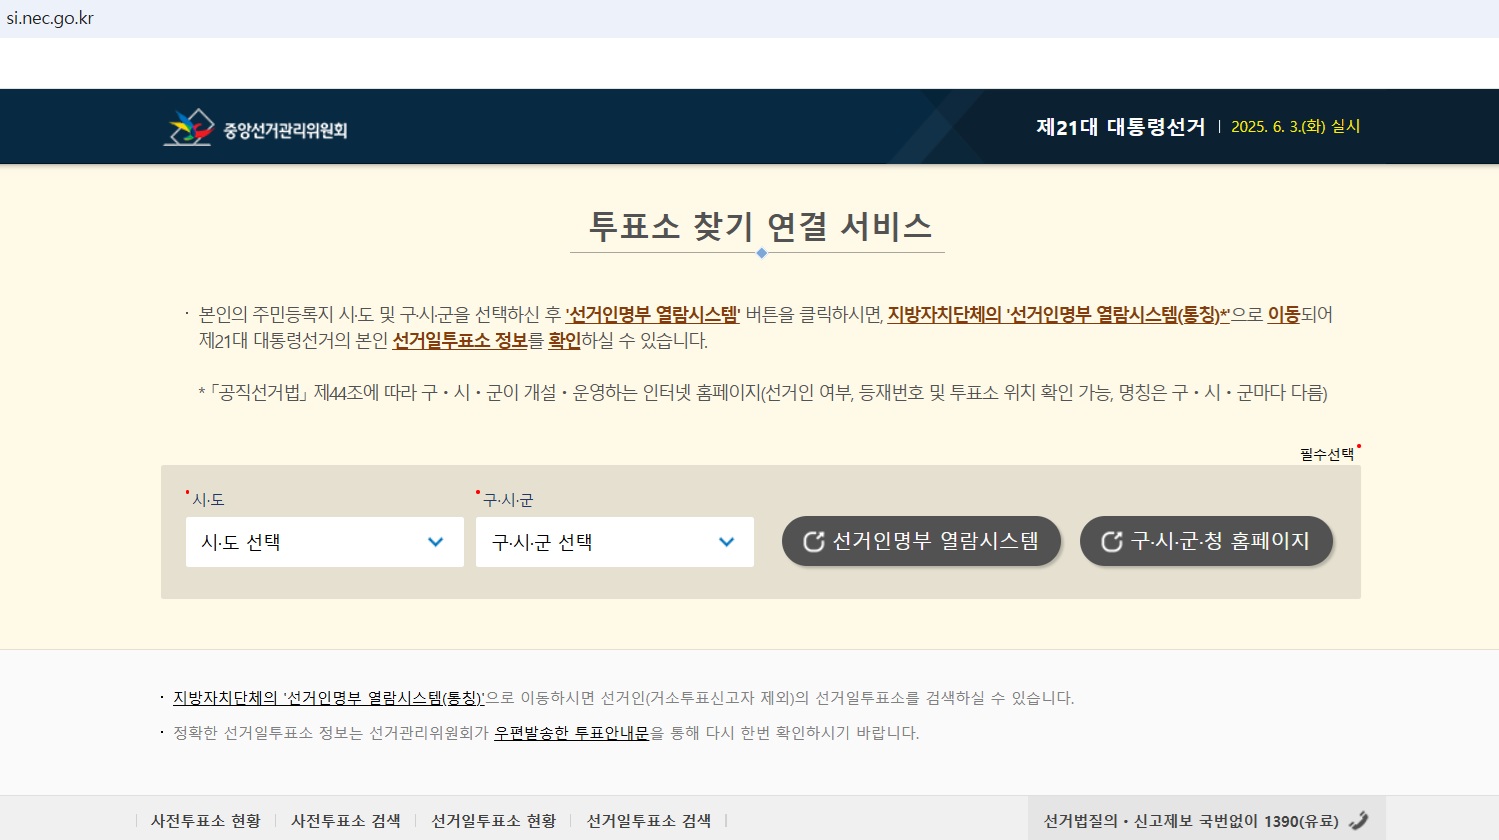
Task: Click the refresh icon on 구·시·군·청 홈페이지 button
Action: tap(1108, 540)
